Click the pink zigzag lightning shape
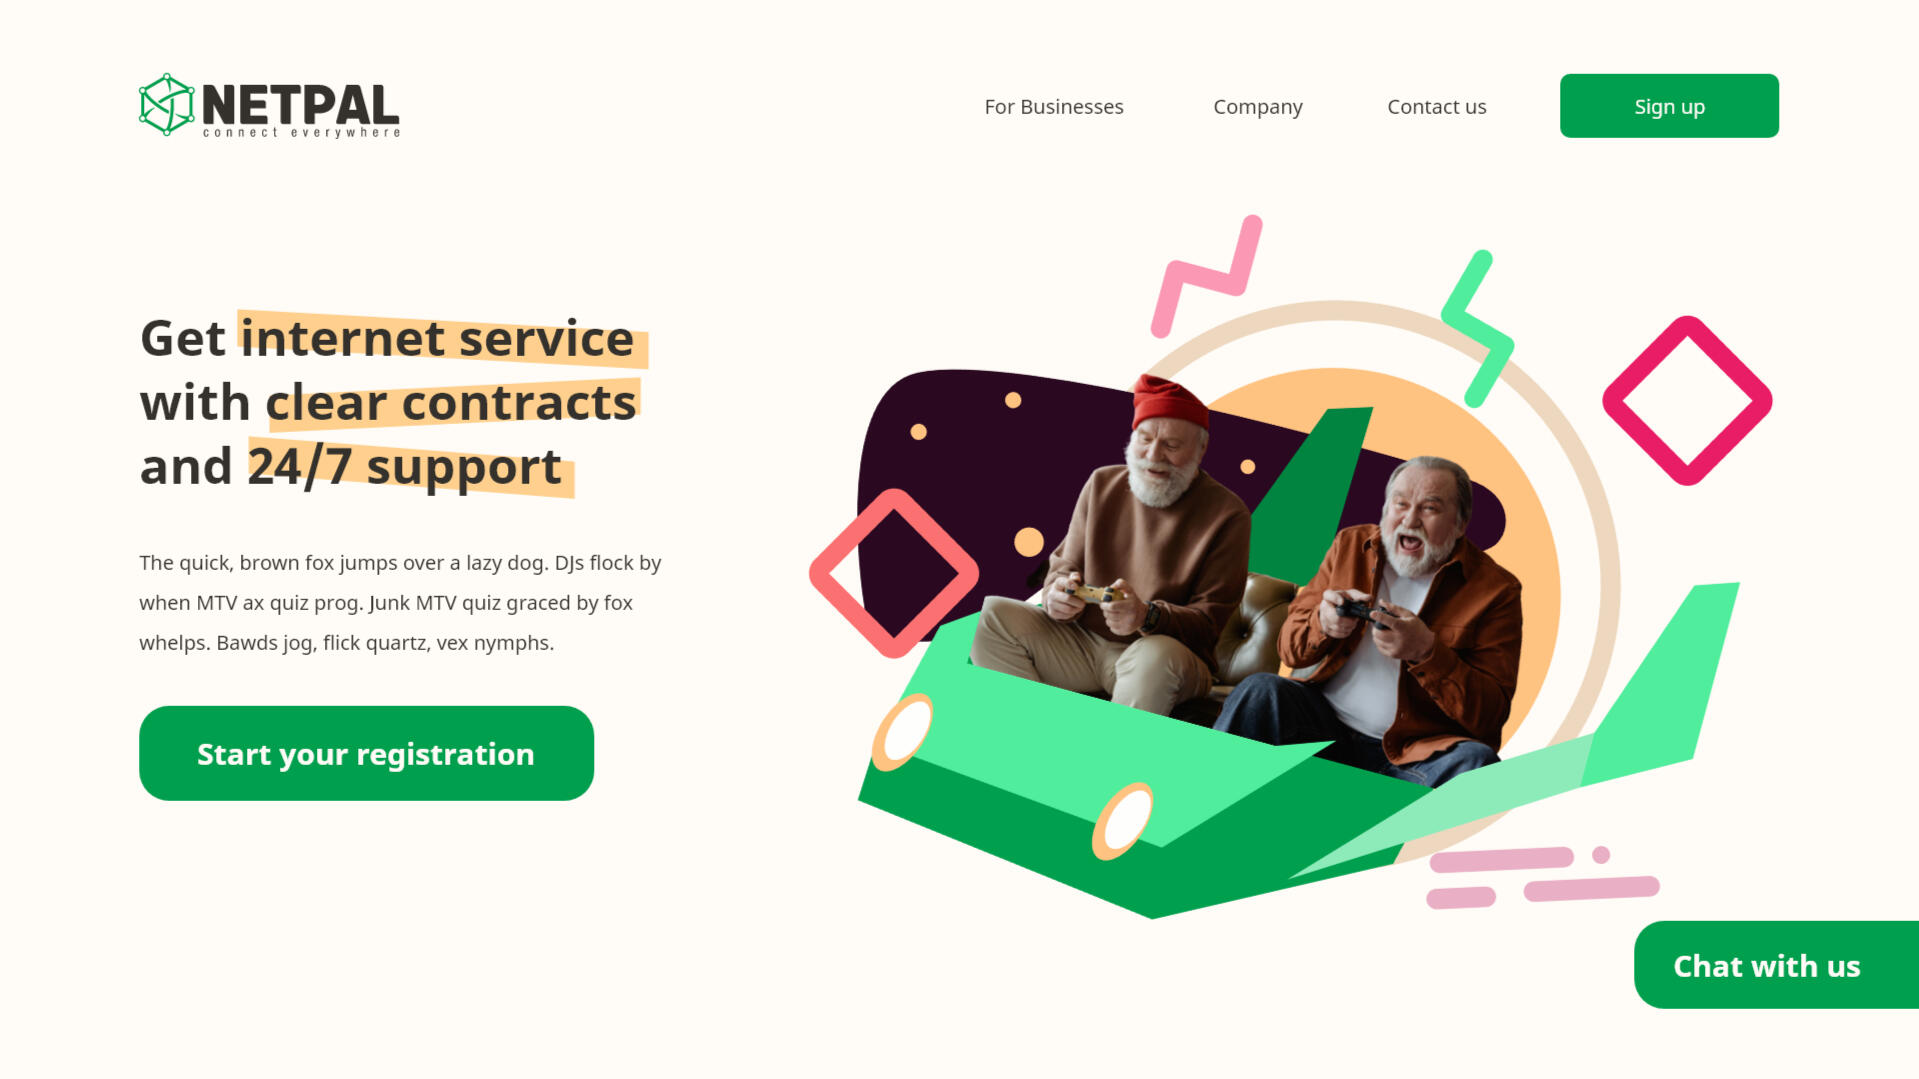Screen dimensions: 1919x1079 click(x=1207, y=275)
